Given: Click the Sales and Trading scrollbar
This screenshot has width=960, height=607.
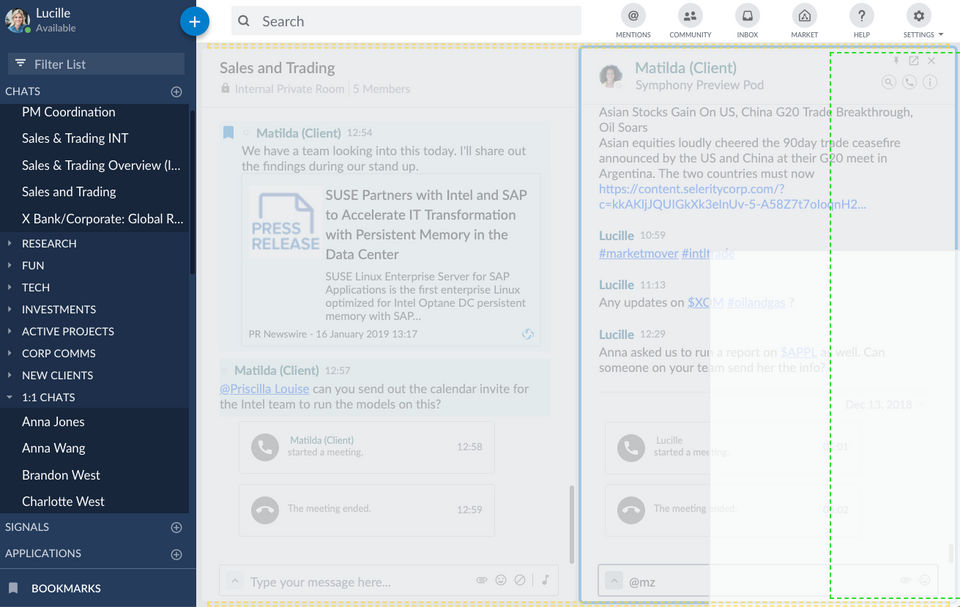Looking at the screenshot, I should pyautogui.click(x=572, y=524).
